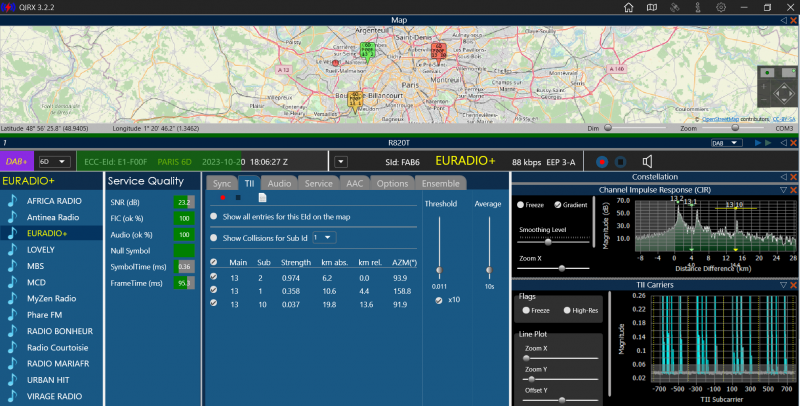Click the yellow transmitter marker on map
800x406 pixels.
pyautogui.click(x=355, y=101)
